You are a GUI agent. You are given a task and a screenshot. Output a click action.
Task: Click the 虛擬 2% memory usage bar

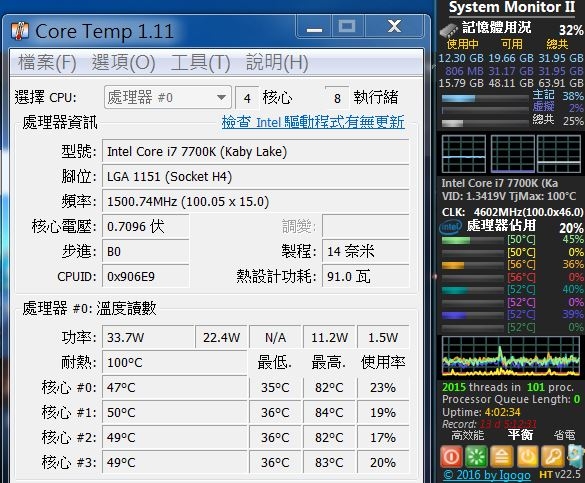(485, 110)
